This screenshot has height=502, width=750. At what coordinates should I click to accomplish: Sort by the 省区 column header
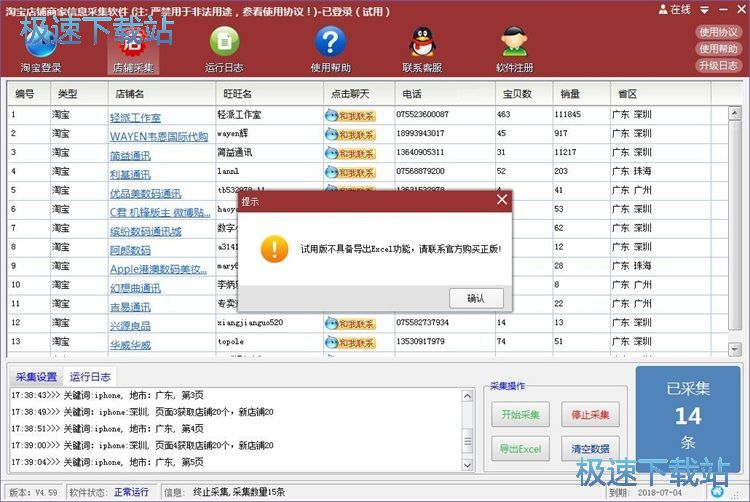(660, 94)
